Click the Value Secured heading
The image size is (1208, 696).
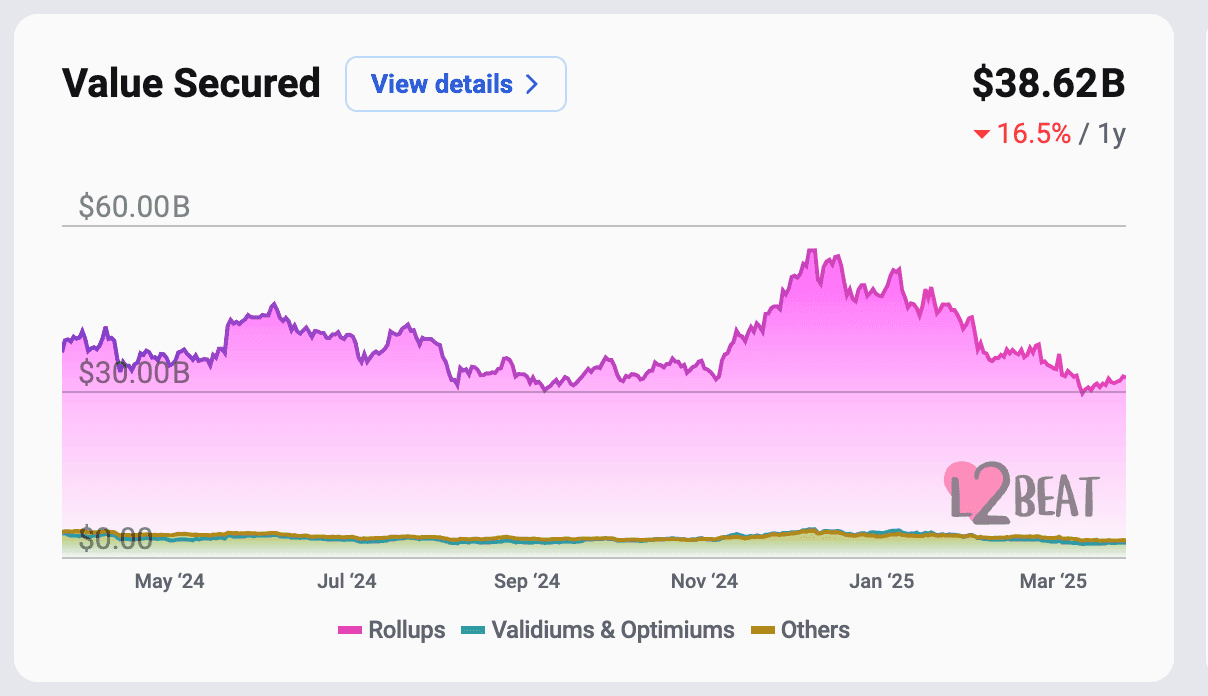[191, 83]
